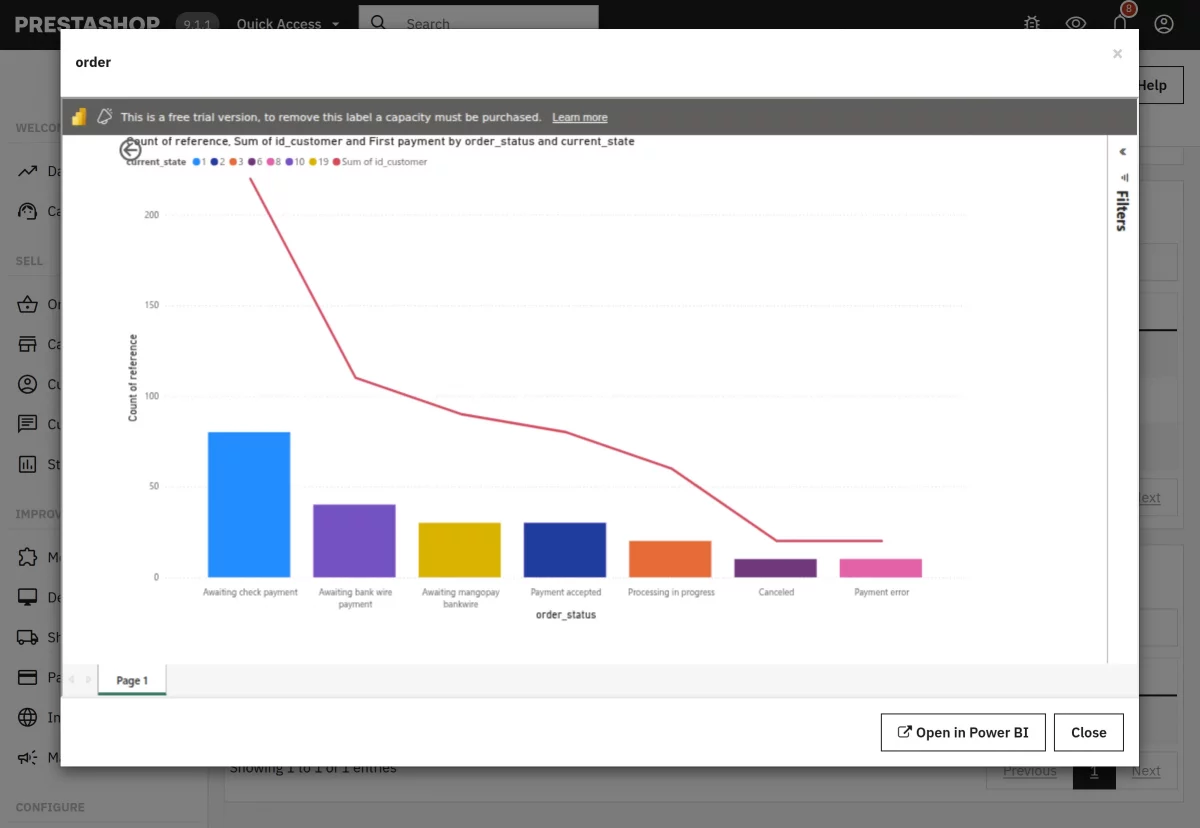
Task: Click the Orders basket icon in the sidebar
Action: 28,304
